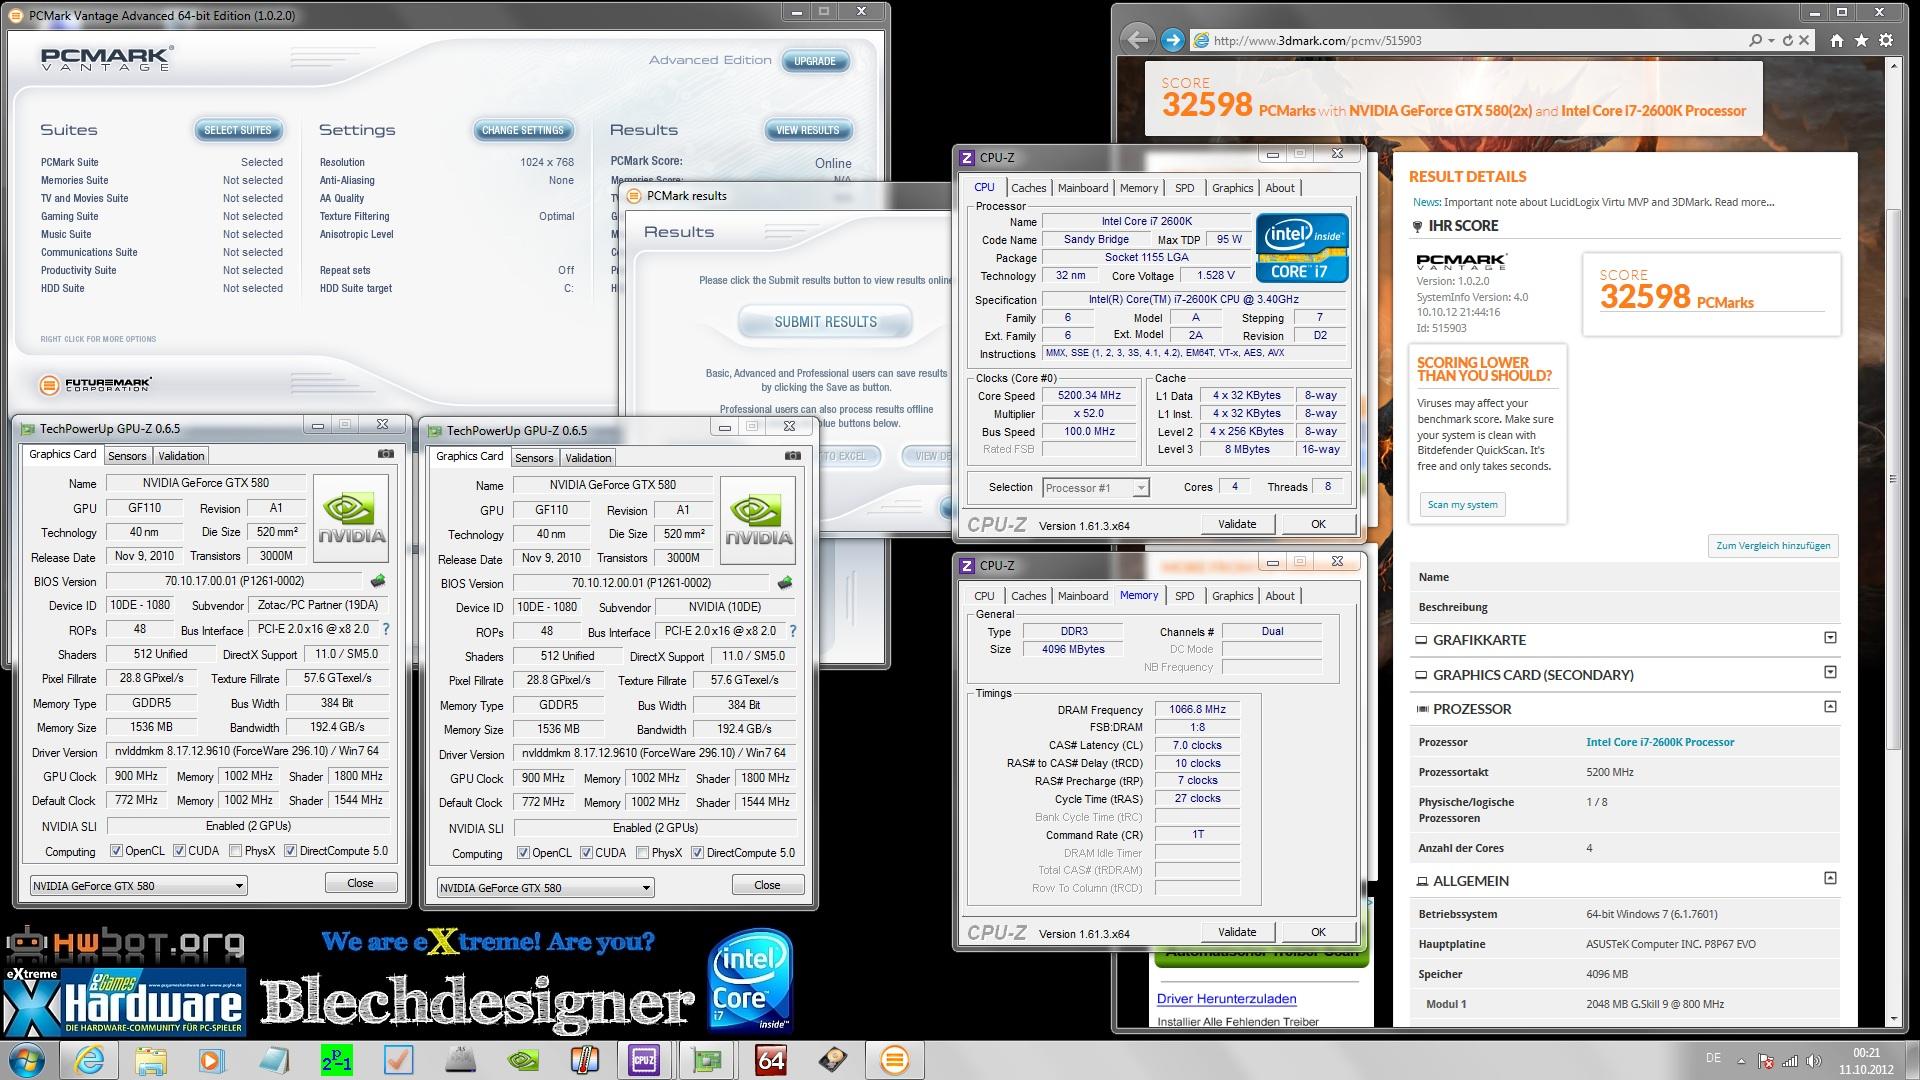The width and height of the screenshot is (1920, 1080).
Task: Toggle DirectCompute 5.0 checkbox in left GPU-Z
Action: [x=290, y=851]
